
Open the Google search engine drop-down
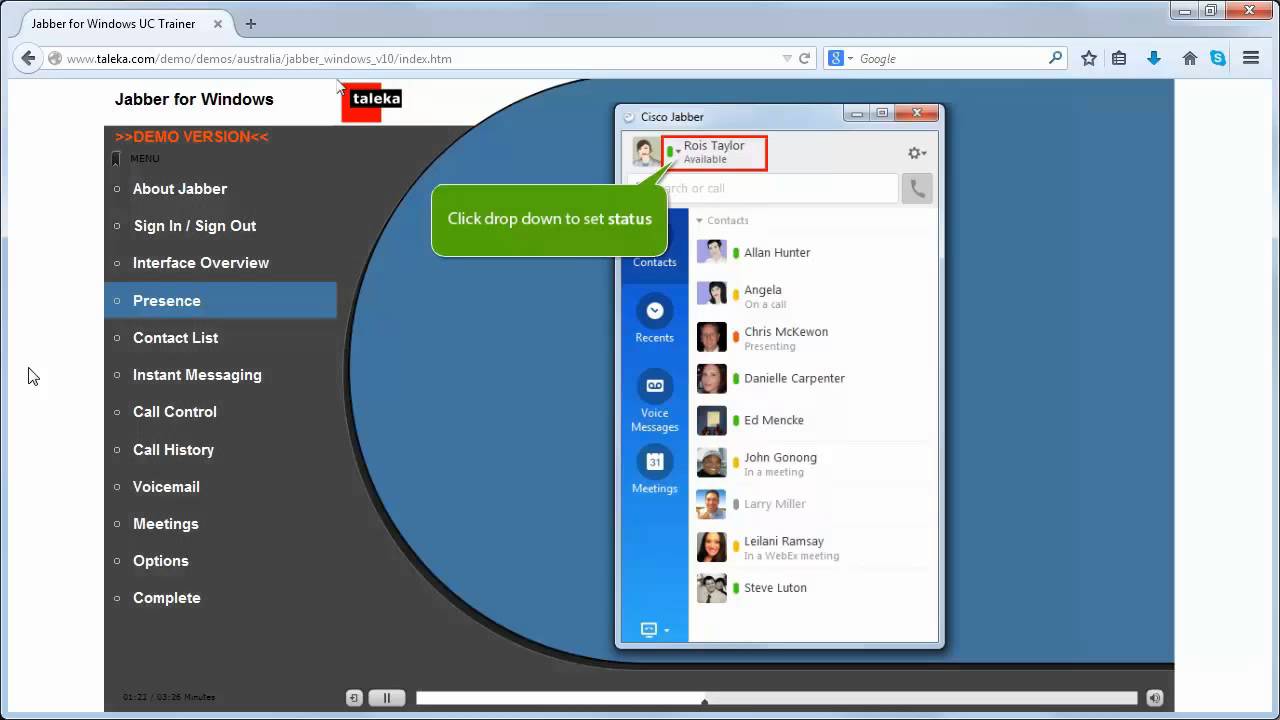(841, 59)
